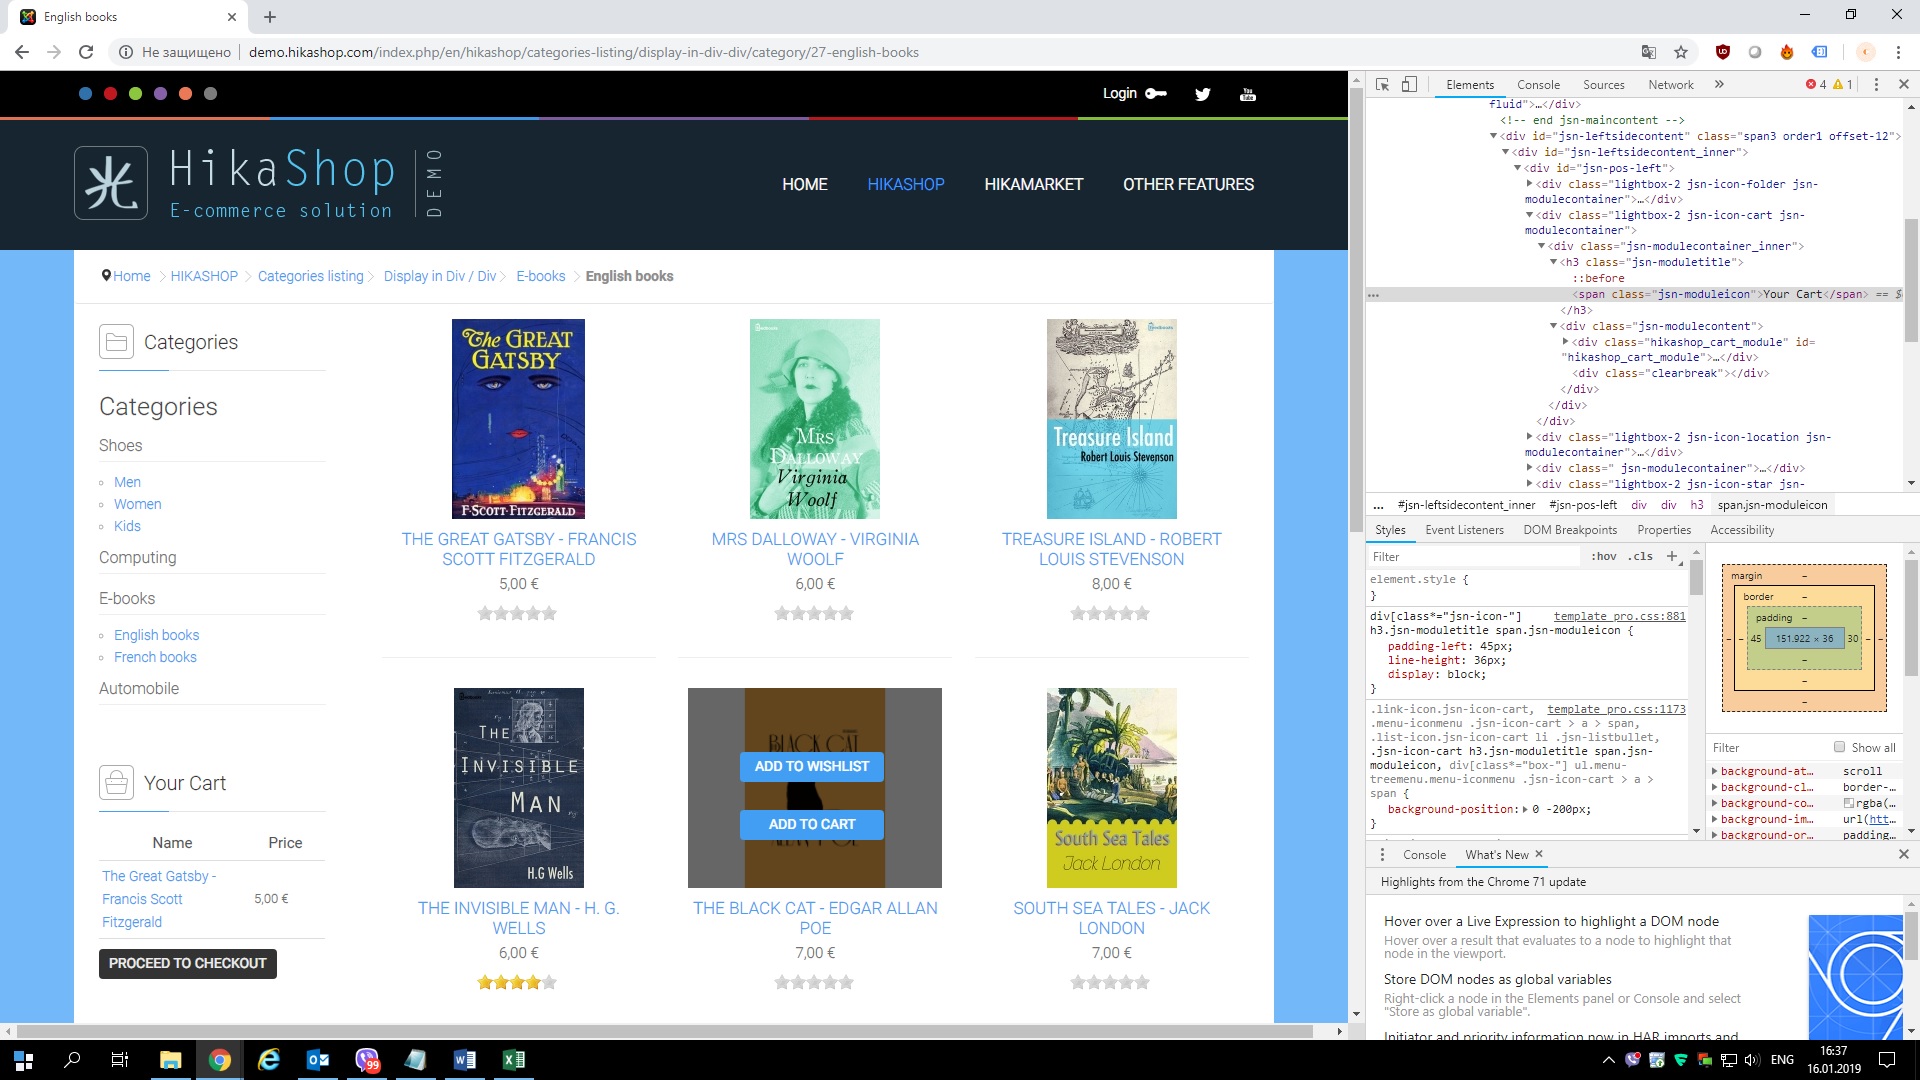The height and width of the screenshot is (1080, 1920).
Task: Add new style rule plus icon
Action: click(x=1672, y=557)
